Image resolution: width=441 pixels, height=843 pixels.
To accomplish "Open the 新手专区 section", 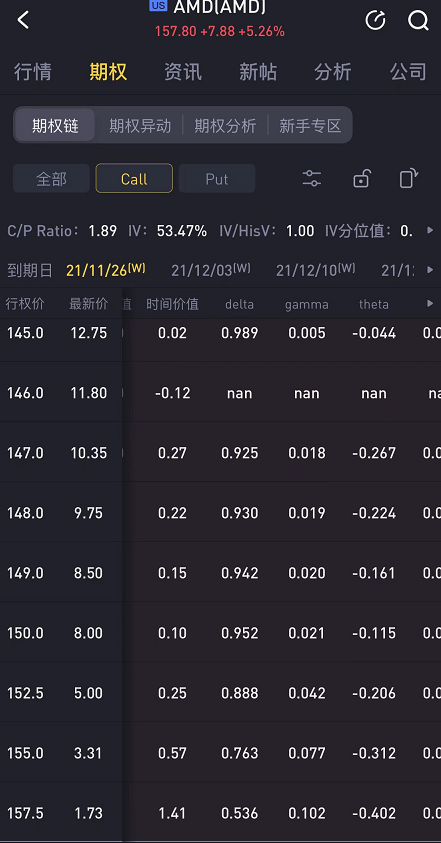I will pyautogui.click(x=310, y=126).
